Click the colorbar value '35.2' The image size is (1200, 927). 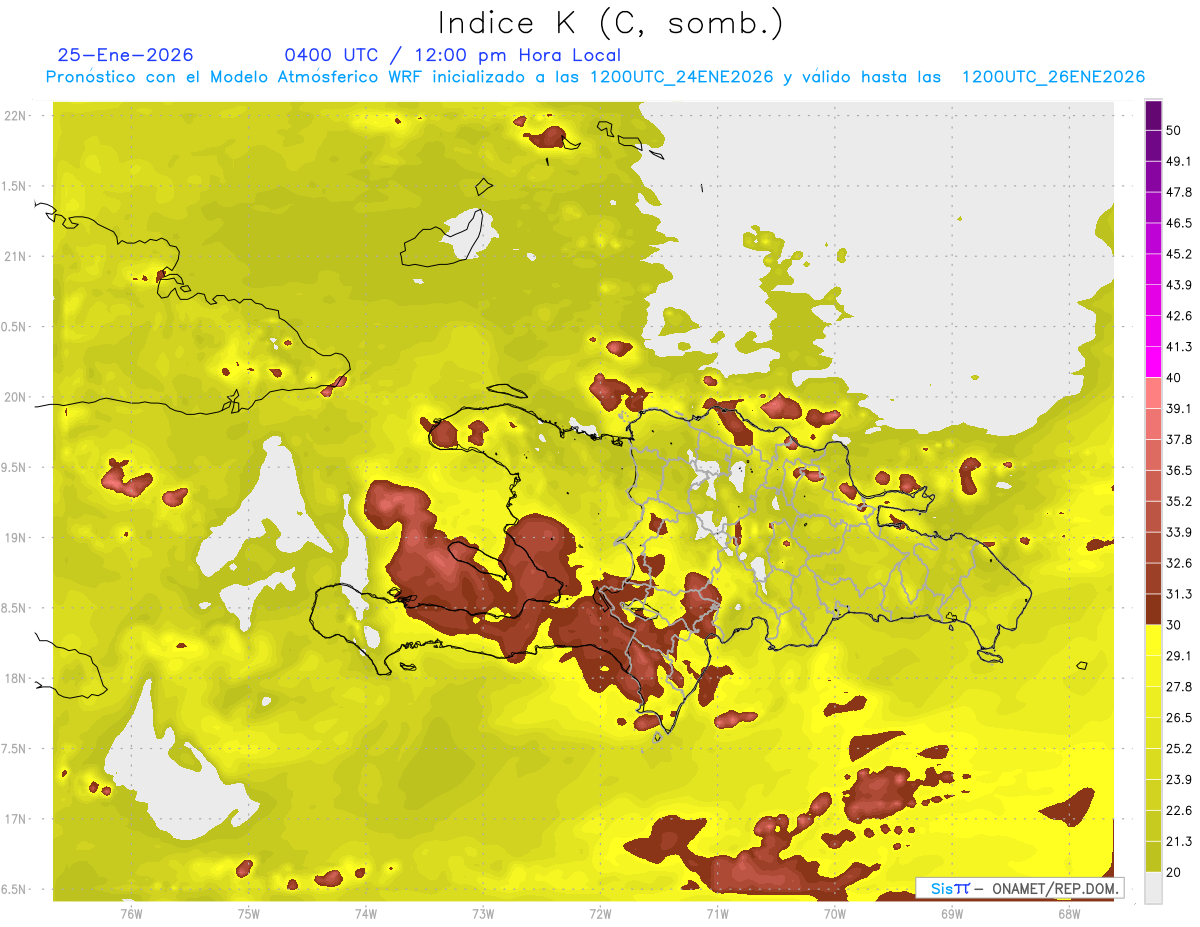click(x=1178, y=501)
